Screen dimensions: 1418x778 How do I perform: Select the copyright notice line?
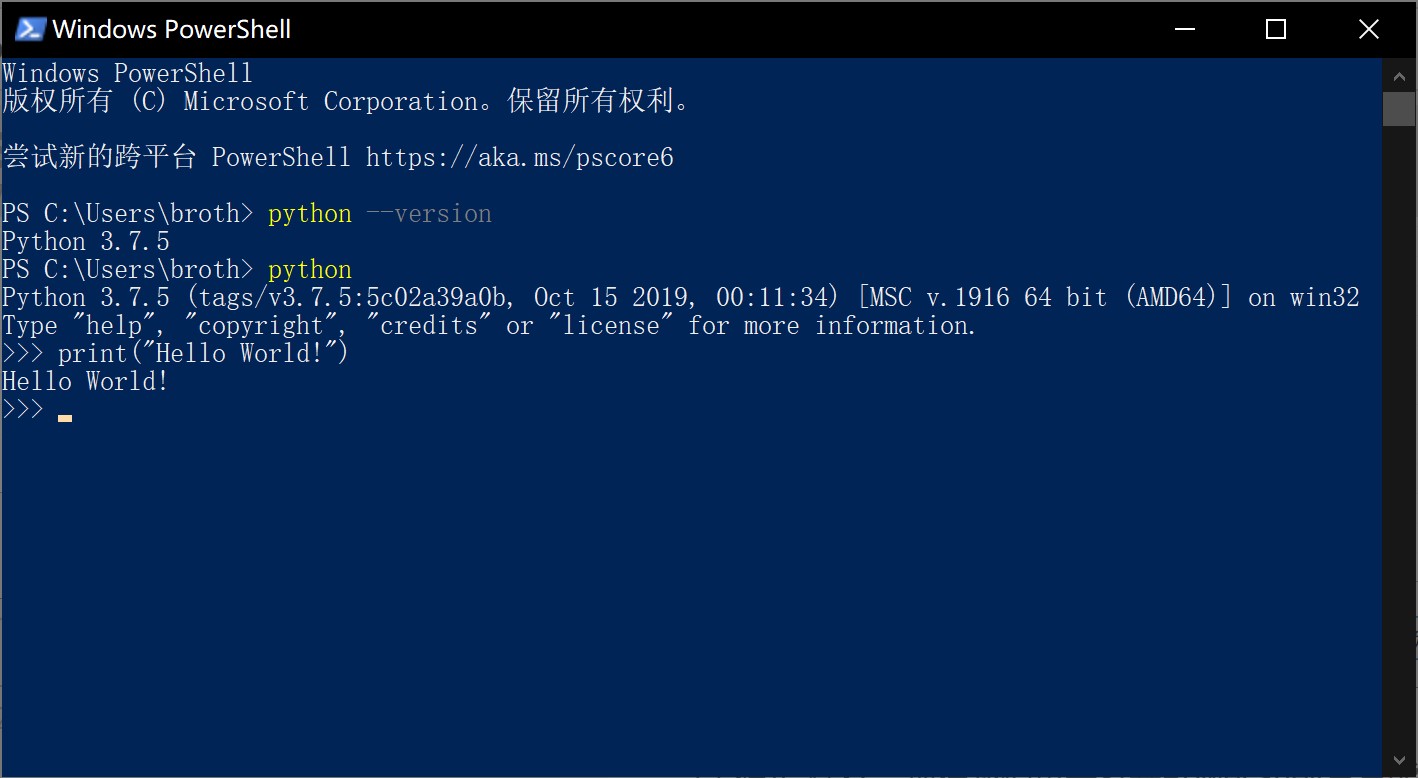345,100
